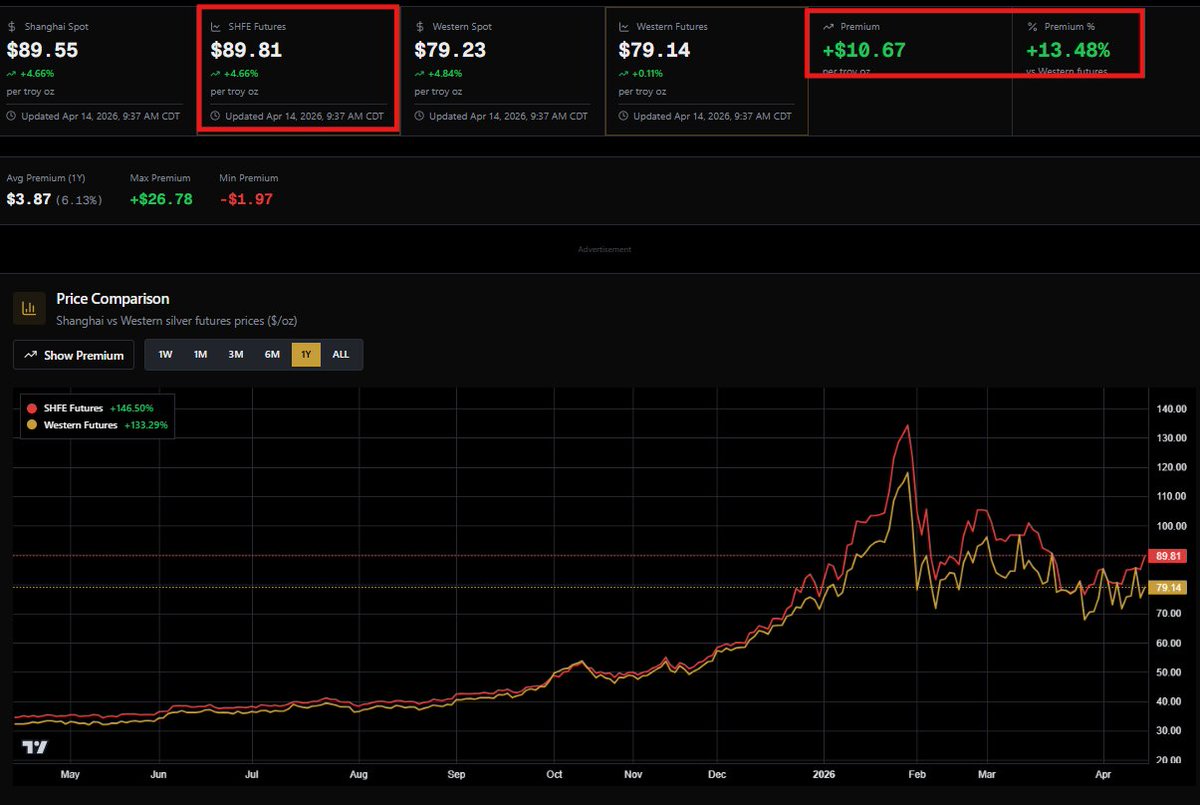This screenshot has height=805, width=1200.
Task: Click the SHFE Futures chart icon
Action: click(217, 27)
